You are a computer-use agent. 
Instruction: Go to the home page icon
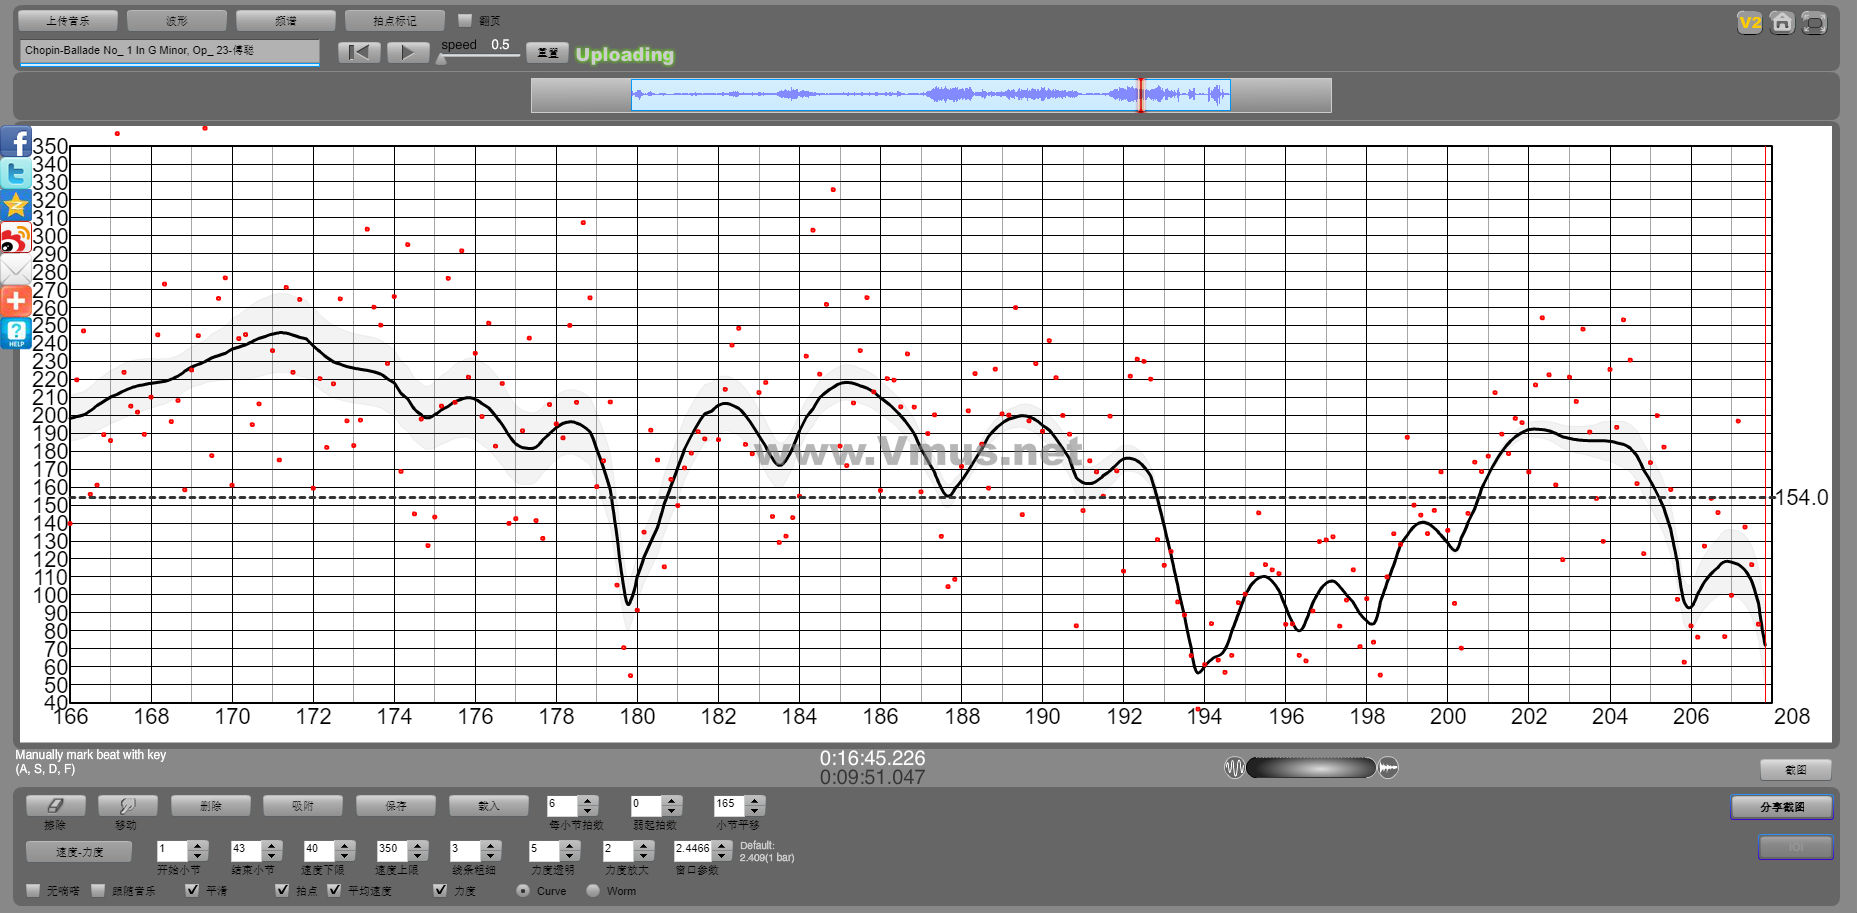click(x=1781, y=22)
